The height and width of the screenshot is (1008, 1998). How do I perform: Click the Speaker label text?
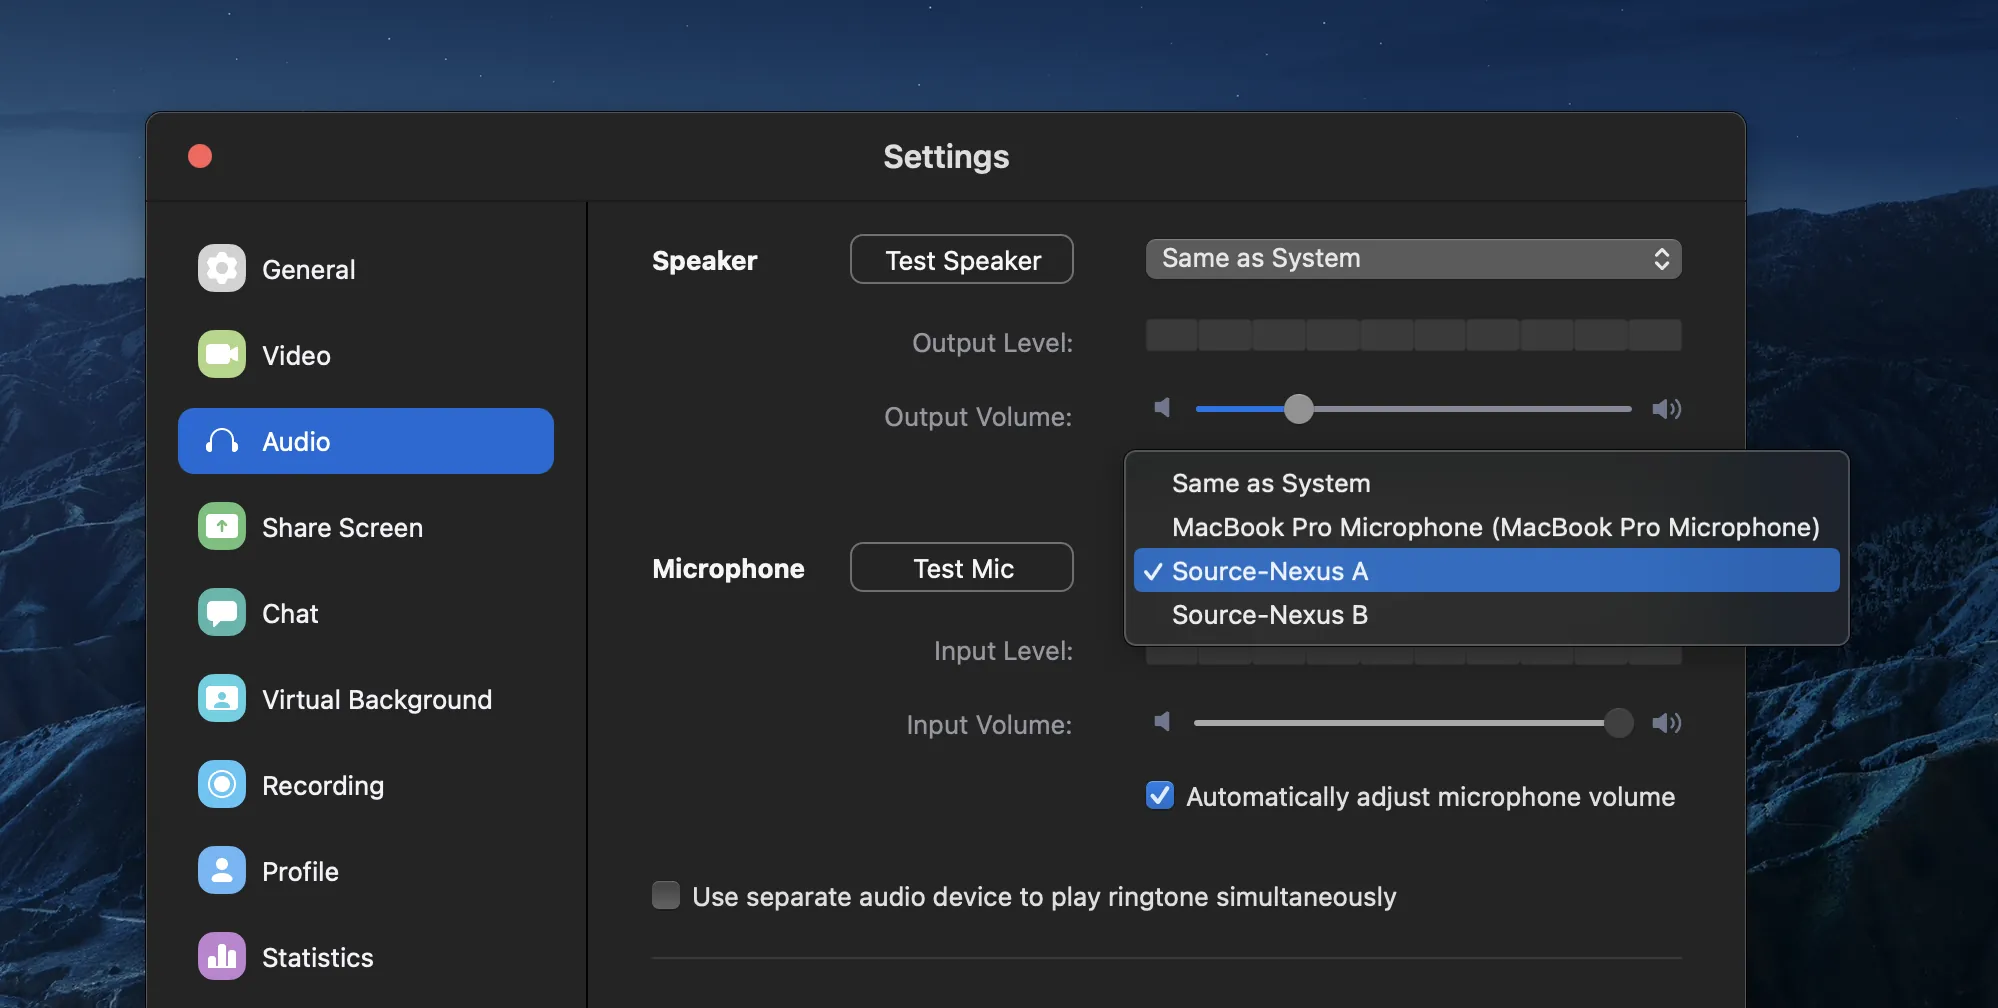(704, 261)
